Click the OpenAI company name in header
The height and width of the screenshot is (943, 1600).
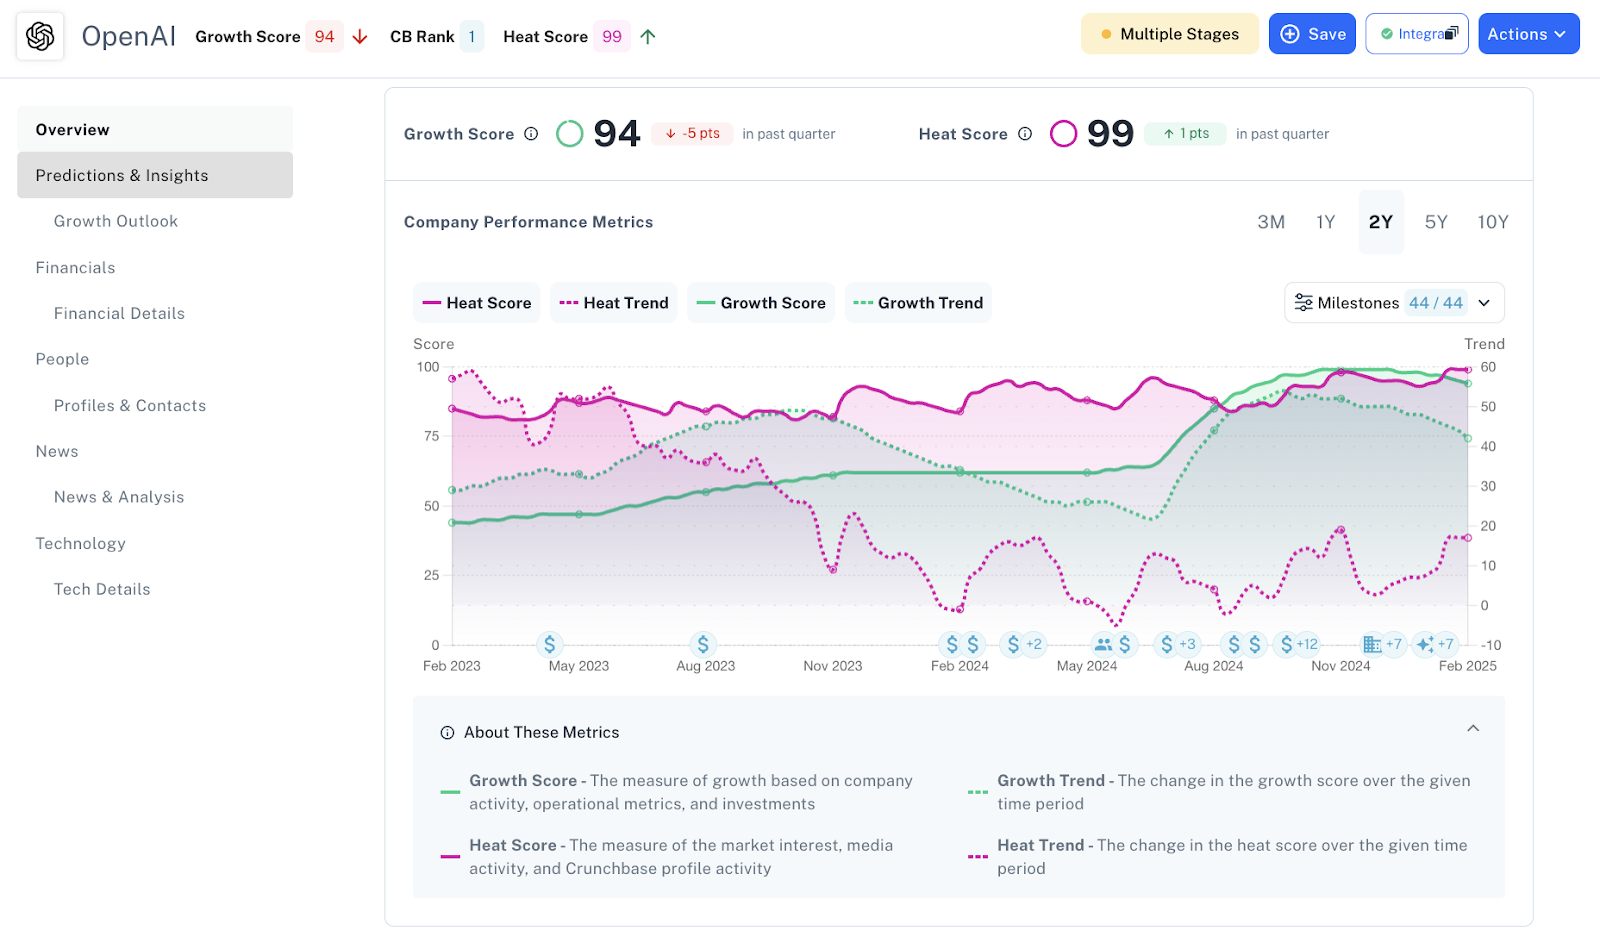(x=128, y=37)
